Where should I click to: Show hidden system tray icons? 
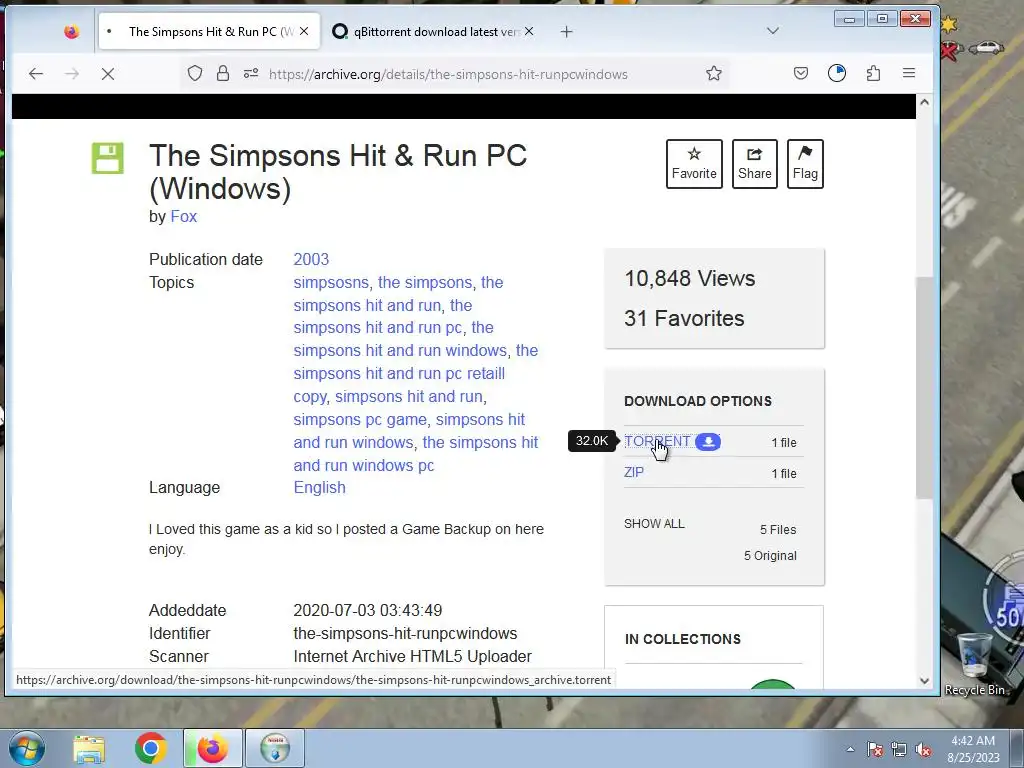point(850,749)
